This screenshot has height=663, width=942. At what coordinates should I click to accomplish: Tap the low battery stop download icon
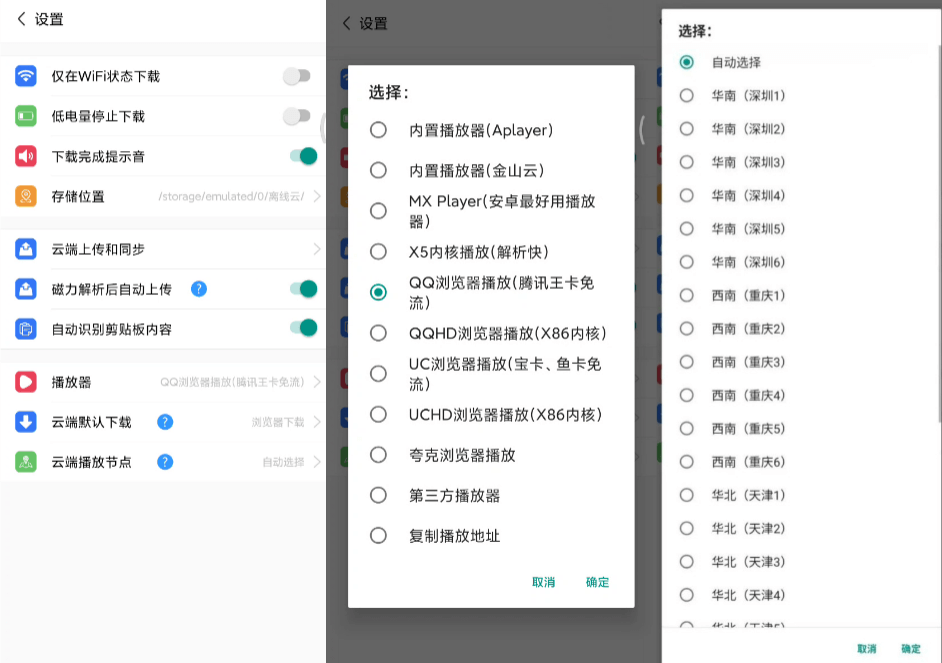(26, 116)
